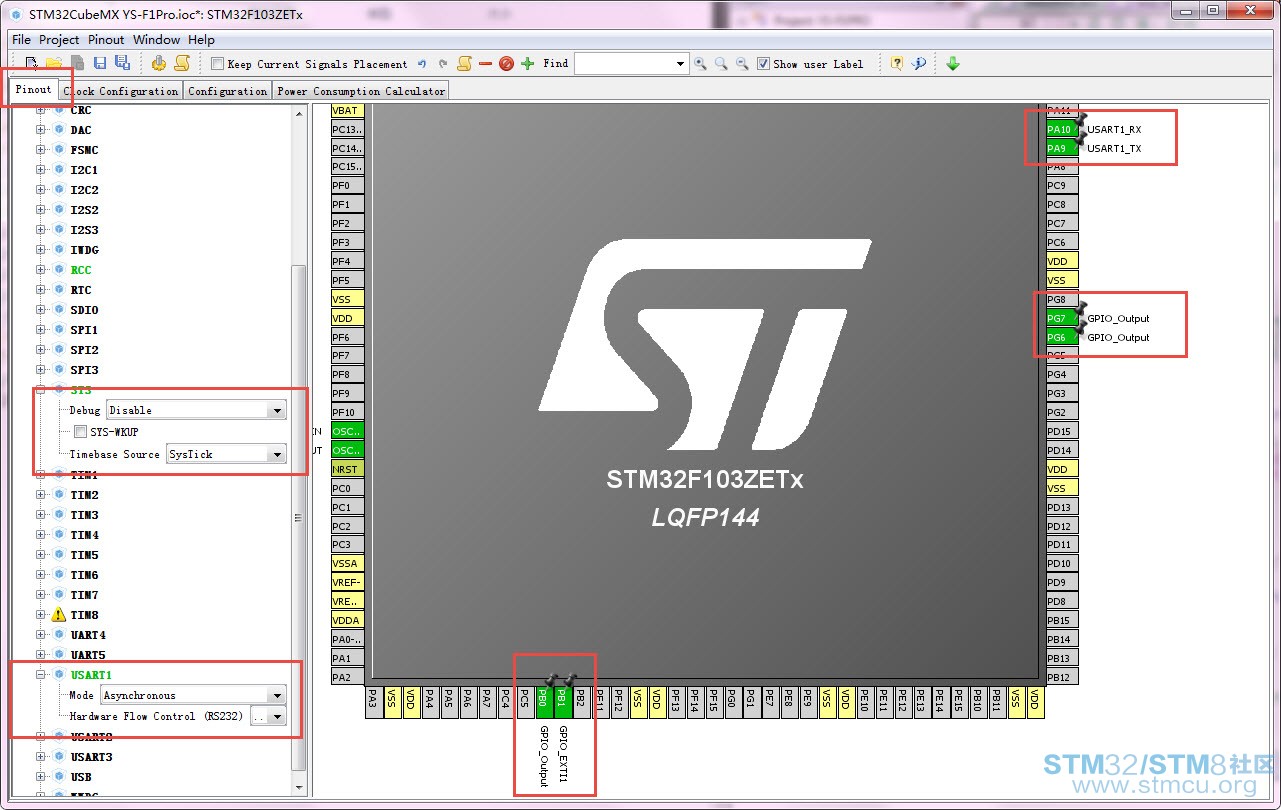Open the Pinout menu
The image size is (1281, 810).
(x=106, y=40)
